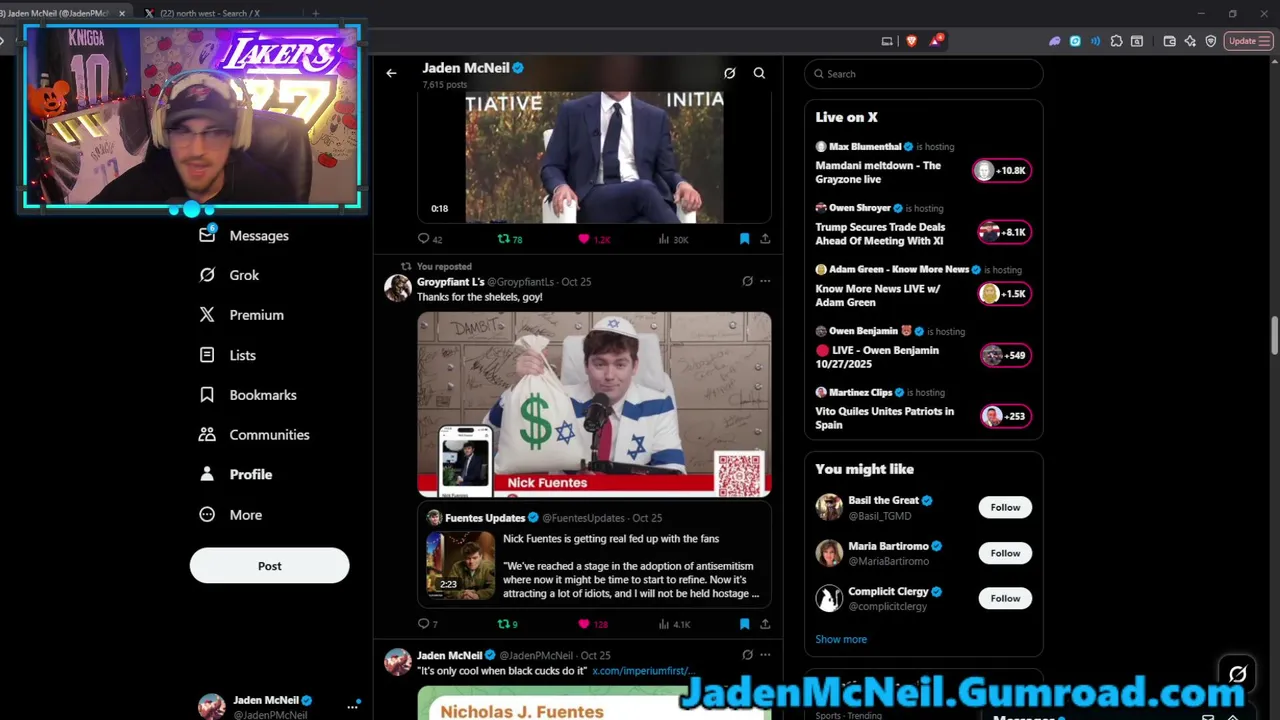This screenshot has width=1280, height=720.
Task: Open Basil the Great's avatar
Action: click(x=829, y=507)
